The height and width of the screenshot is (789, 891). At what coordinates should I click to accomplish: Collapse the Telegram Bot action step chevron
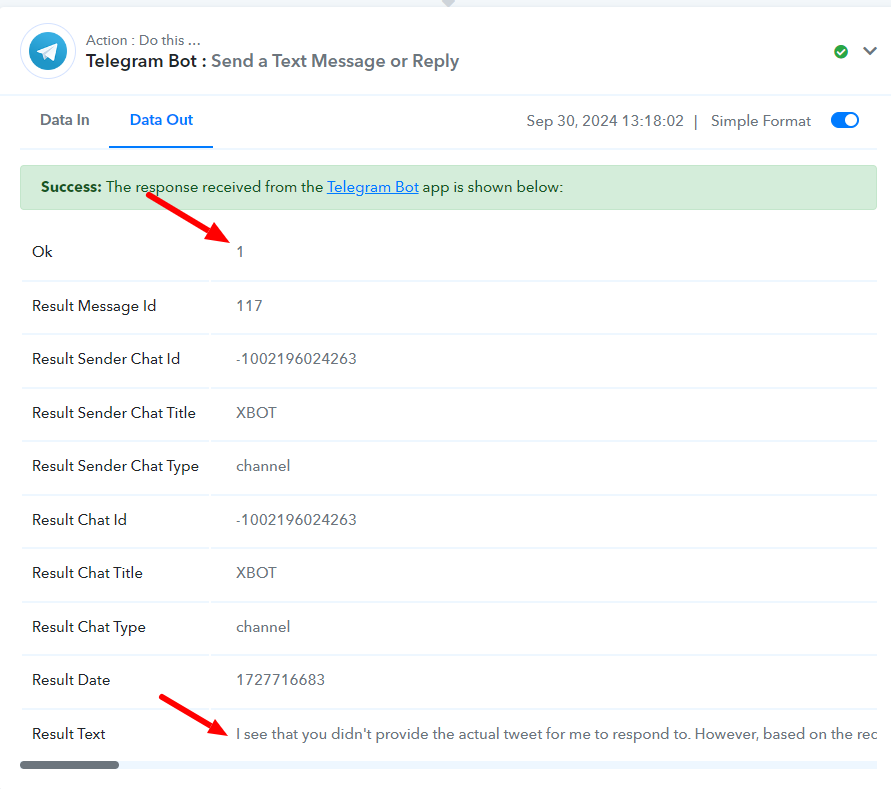pos(869,51)
